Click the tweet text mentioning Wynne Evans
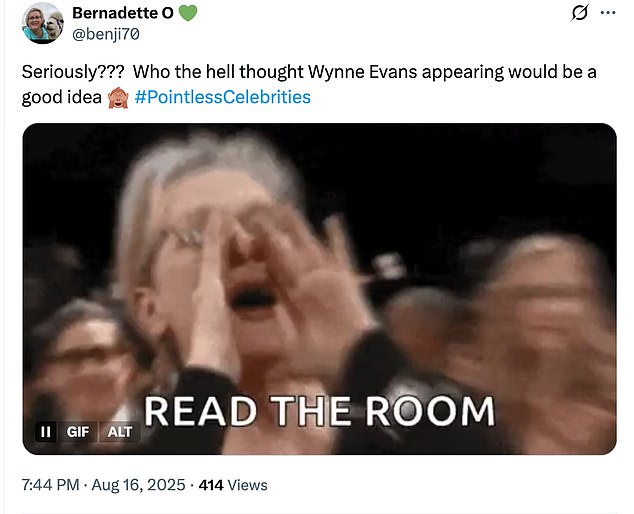The width and height of the screenshot is (634, 514). pyautogui.click(x=309, y=85)
